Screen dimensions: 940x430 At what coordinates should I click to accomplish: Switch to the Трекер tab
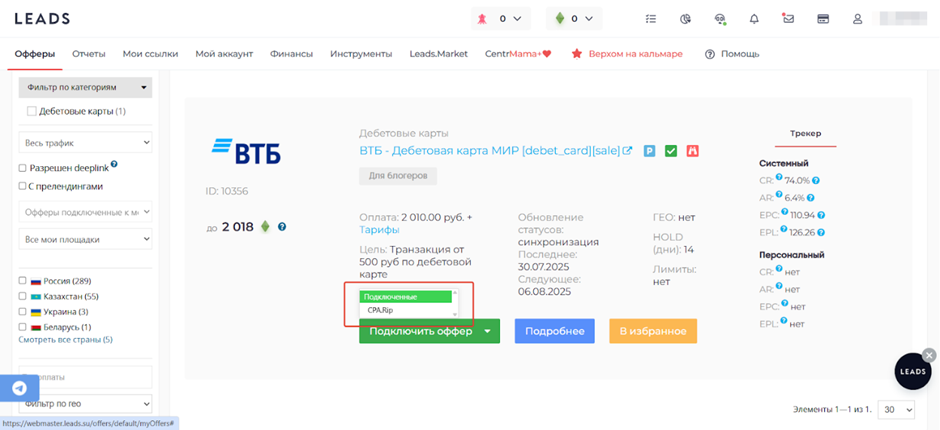[805, 133]
